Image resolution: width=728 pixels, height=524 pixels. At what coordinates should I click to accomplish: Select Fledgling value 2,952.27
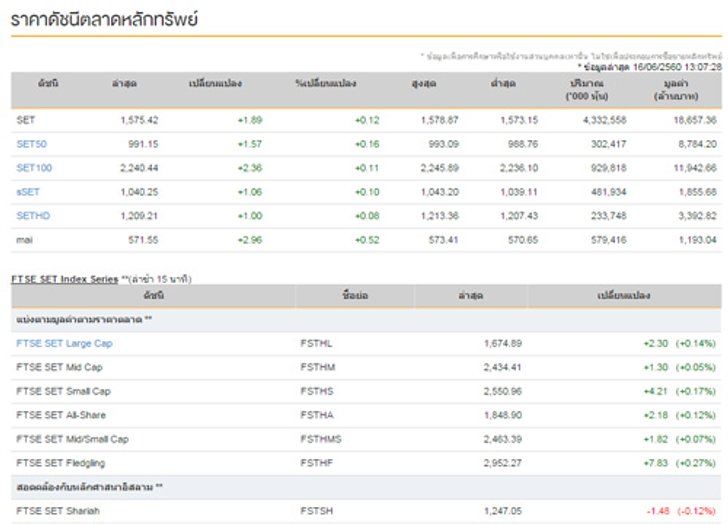[x=503, y=463]
